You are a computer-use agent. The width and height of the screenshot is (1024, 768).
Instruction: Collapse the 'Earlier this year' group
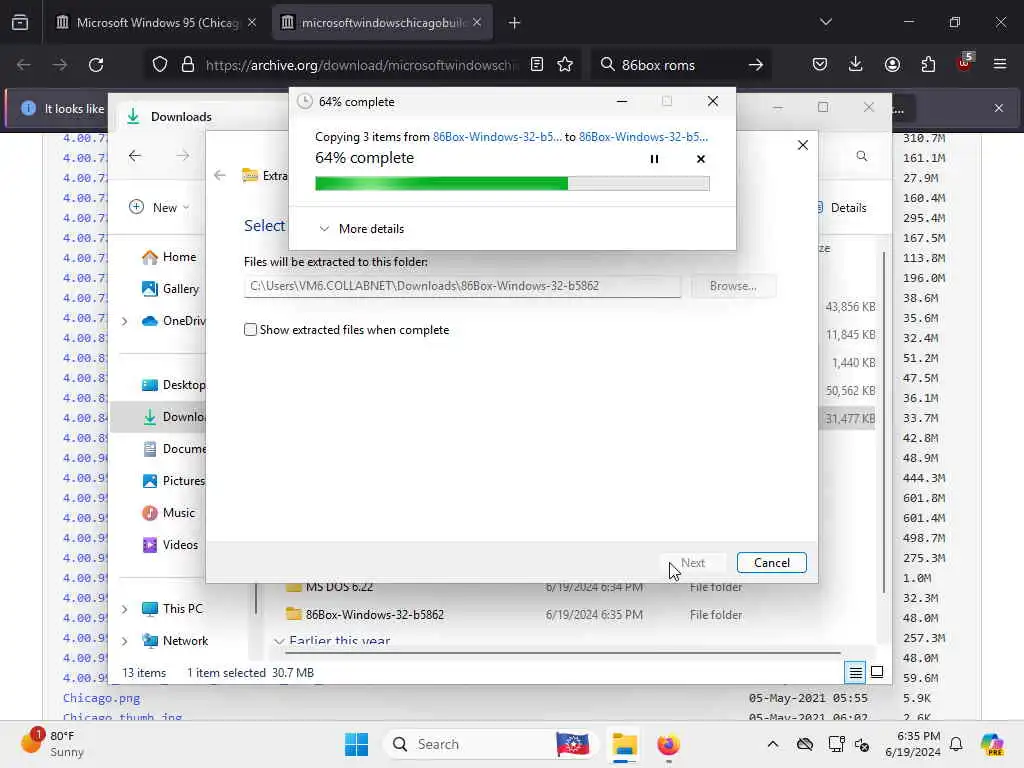click(279, 641)
